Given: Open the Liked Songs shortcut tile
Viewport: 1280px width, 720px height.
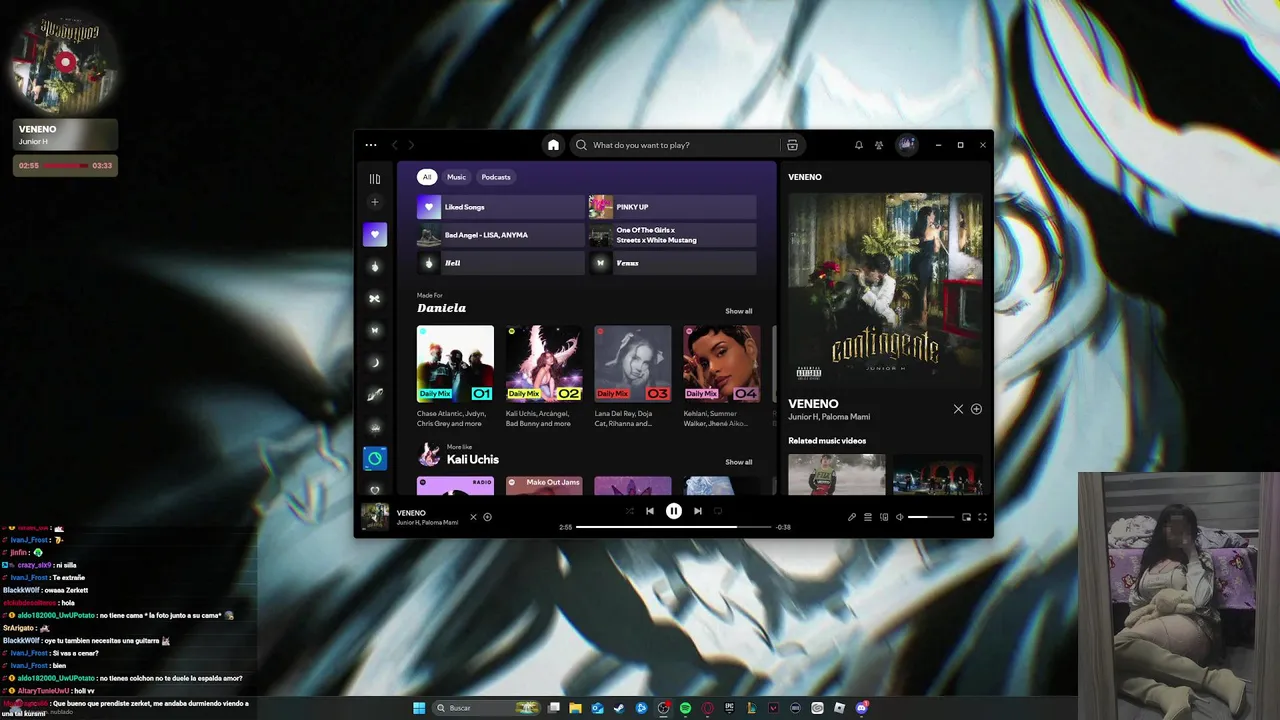Looking at the screenshot, I should 501,207.
